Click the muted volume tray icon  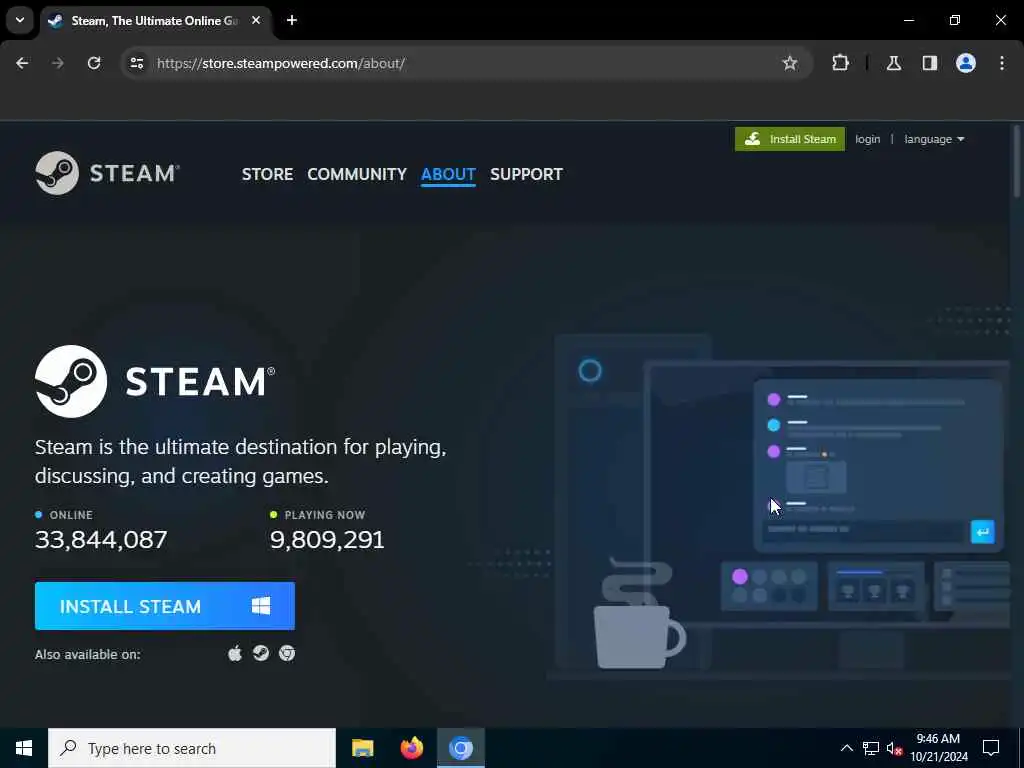894,748
